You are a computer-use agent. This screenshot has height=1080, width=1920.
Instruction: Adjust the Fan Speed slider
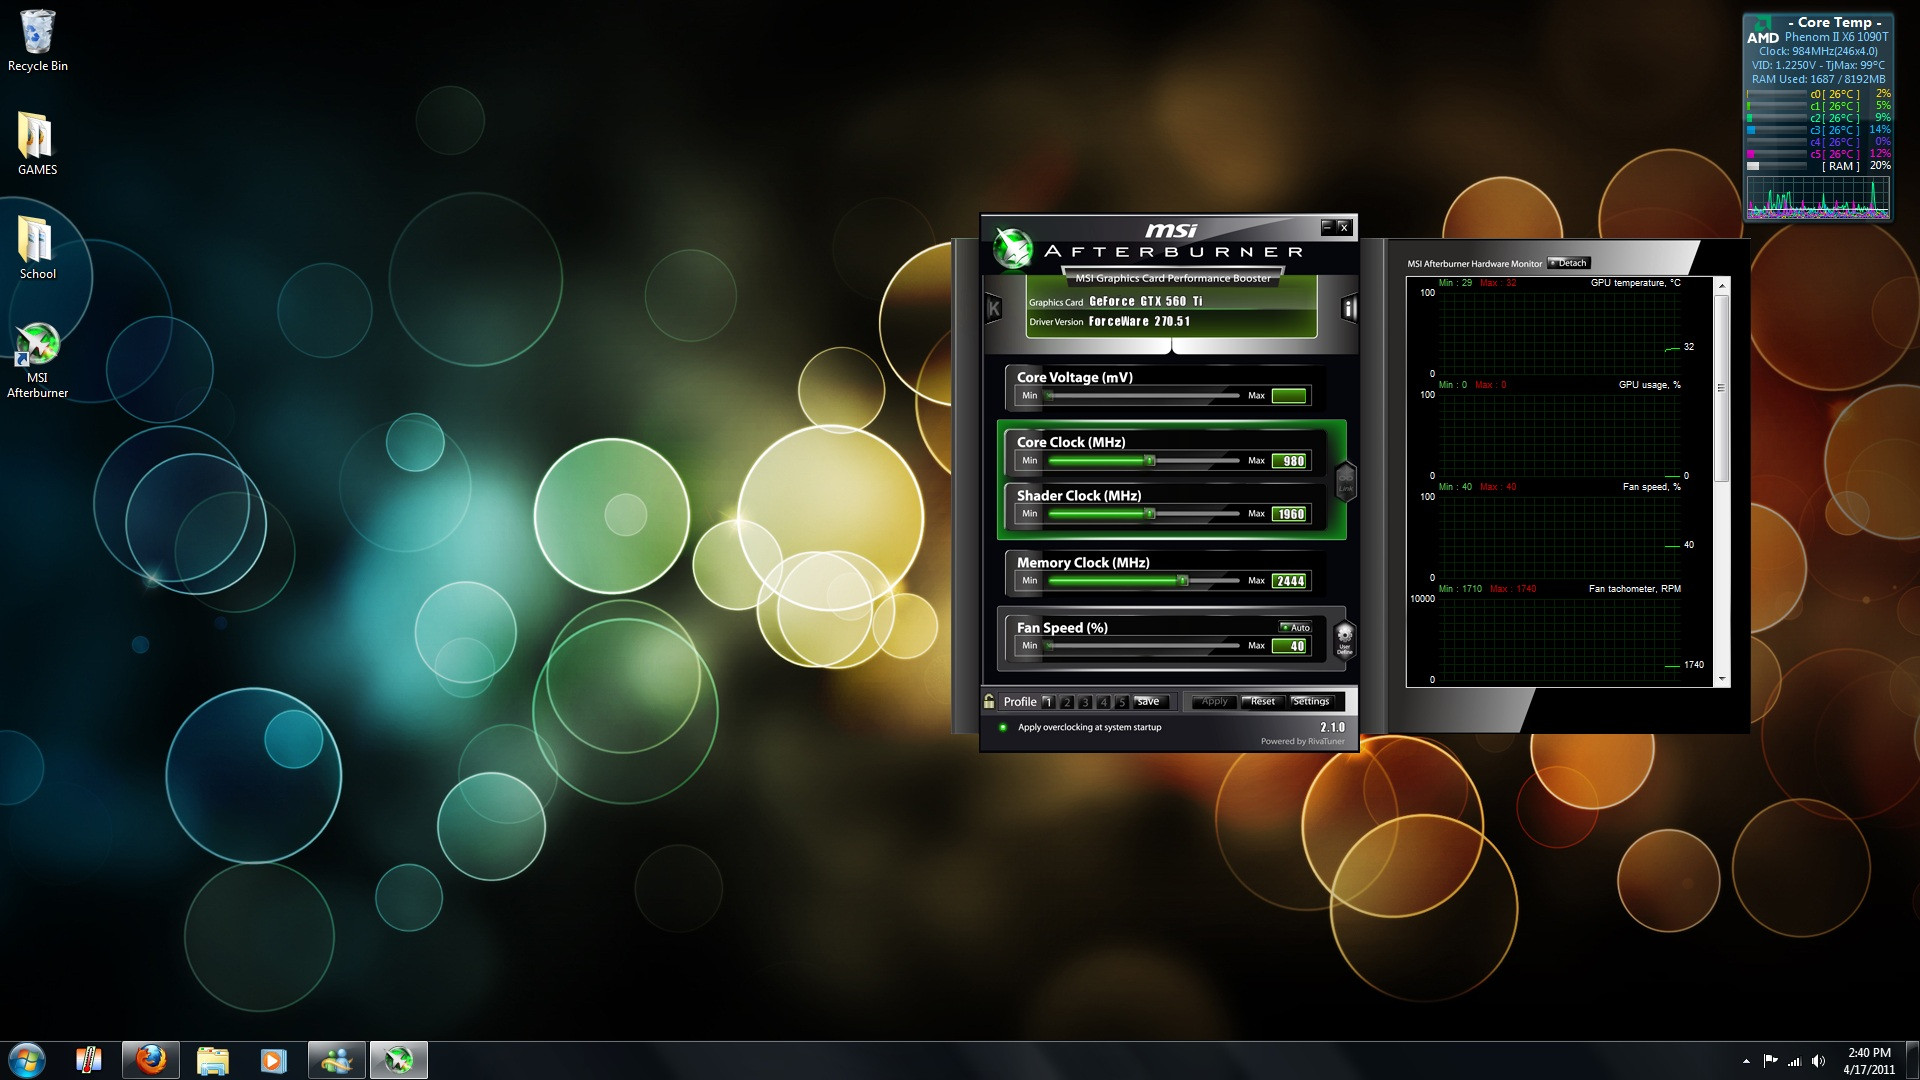tap(1144, 646)
